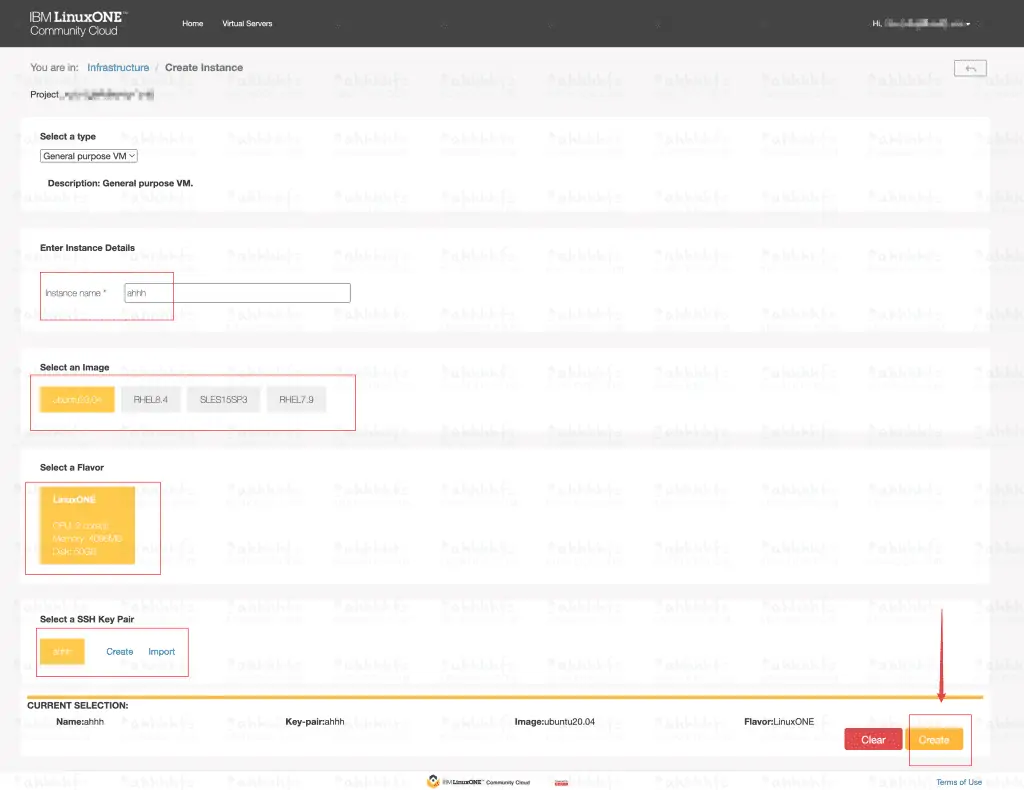Open the Home menu item
The width and height of the screenshot is (1024, 790).
(x=193, y=23)
